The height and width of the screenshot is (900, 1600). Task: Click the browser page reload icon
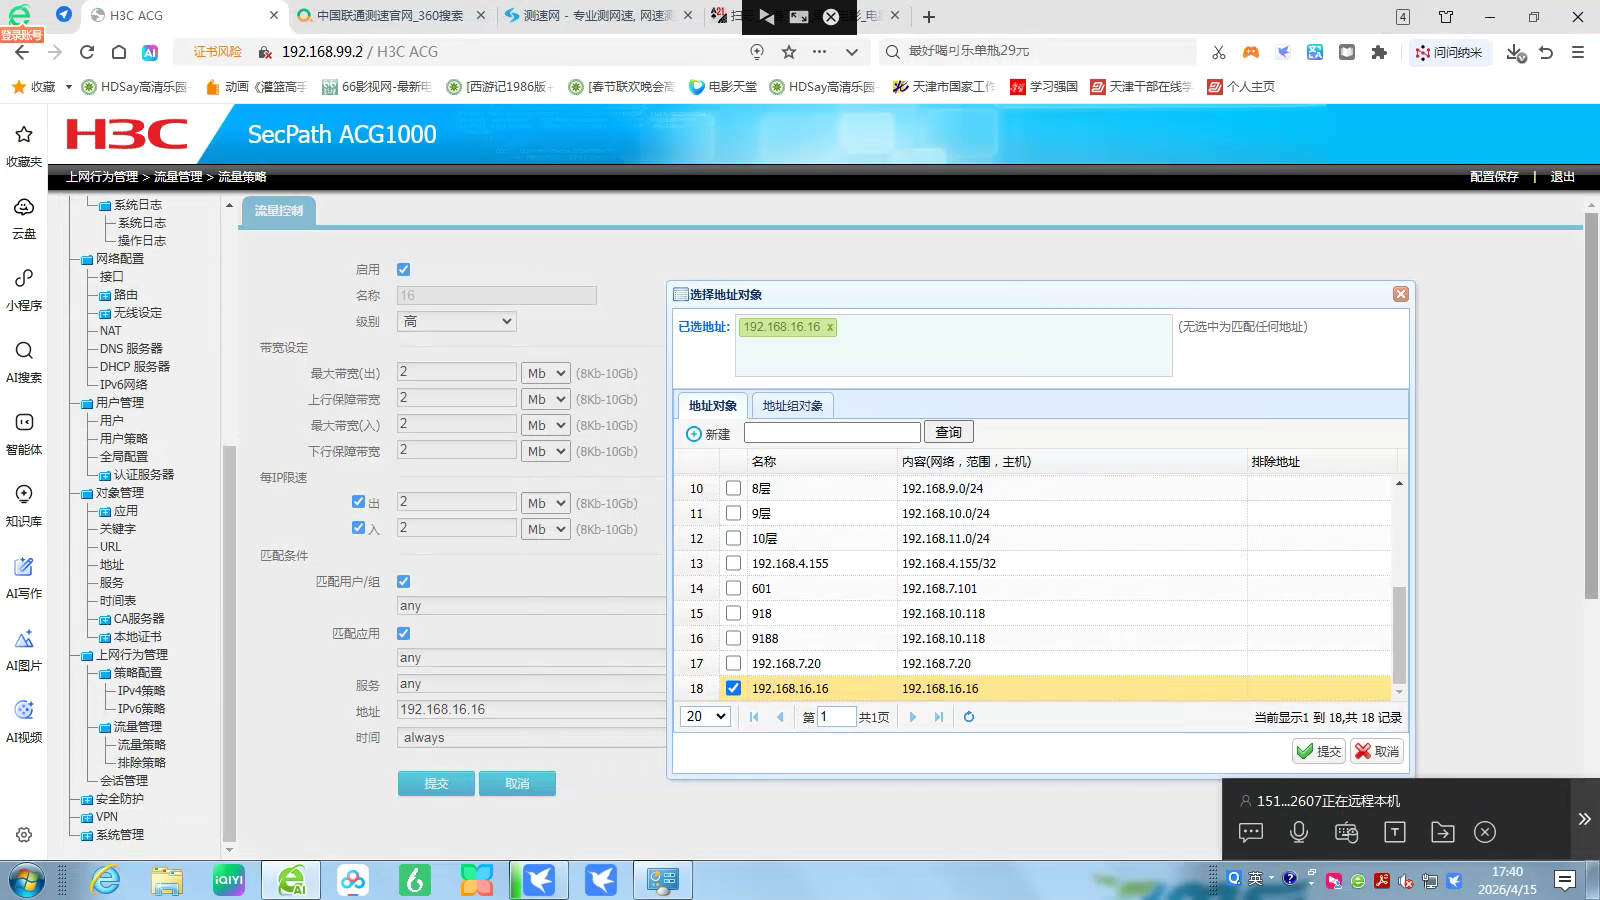[87, 52]
